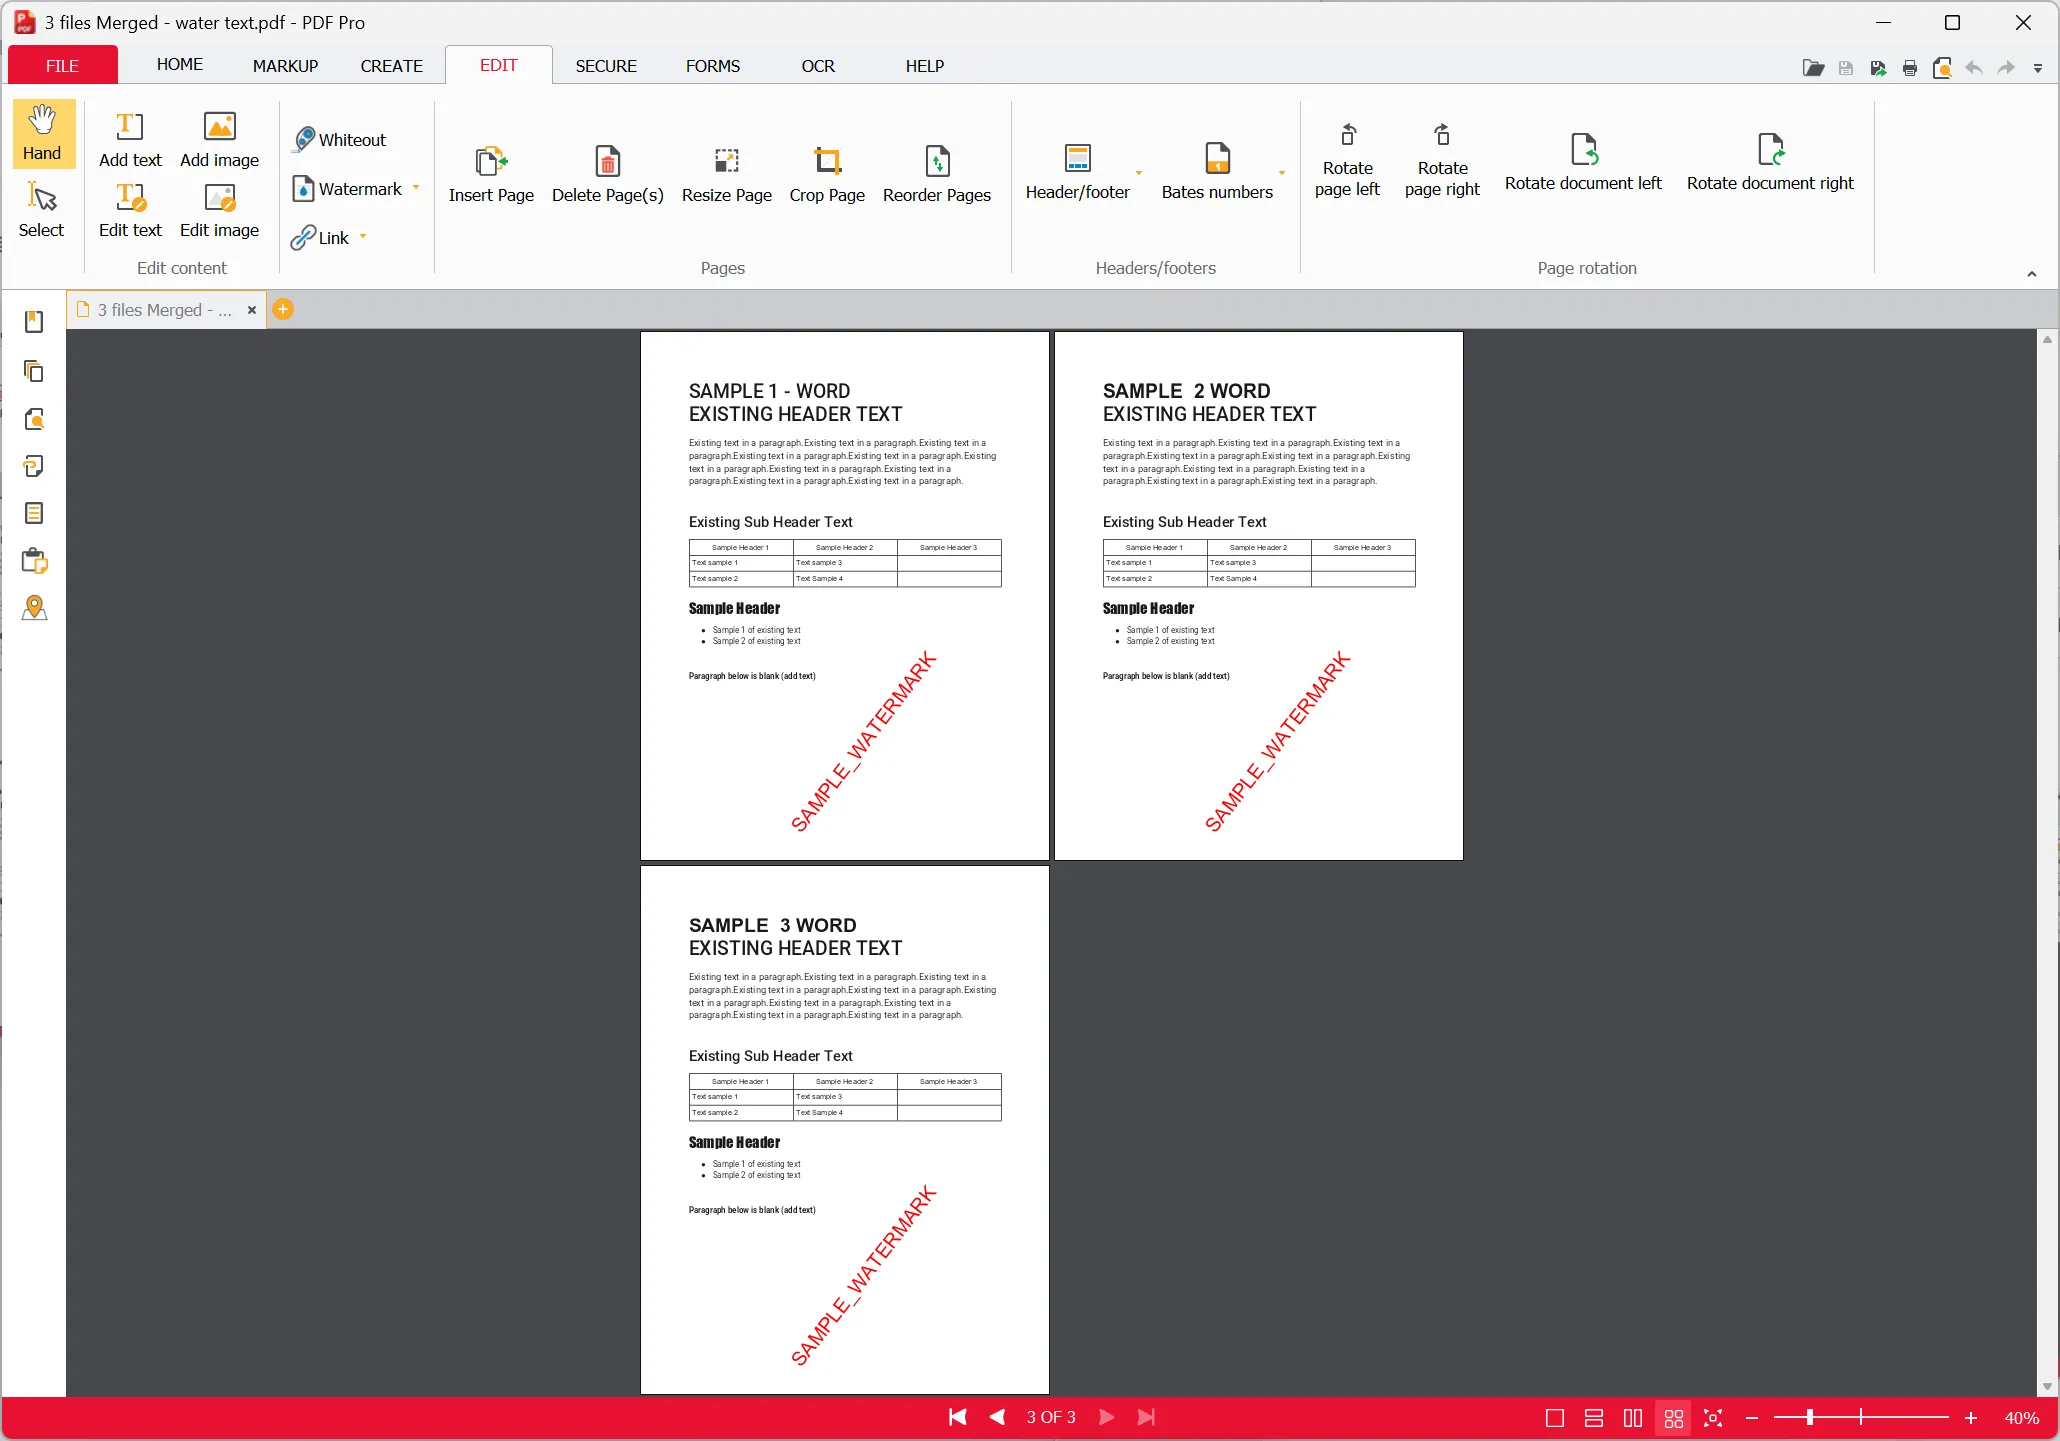
Task: Click Rotate document right
Action: pos(1770,162)
